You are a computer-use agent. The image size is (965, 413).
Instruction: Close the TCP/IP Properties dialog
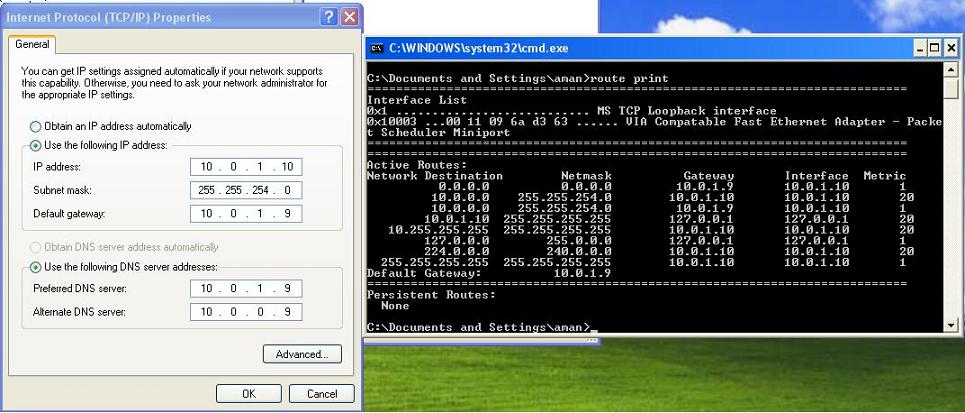(350, 17)
